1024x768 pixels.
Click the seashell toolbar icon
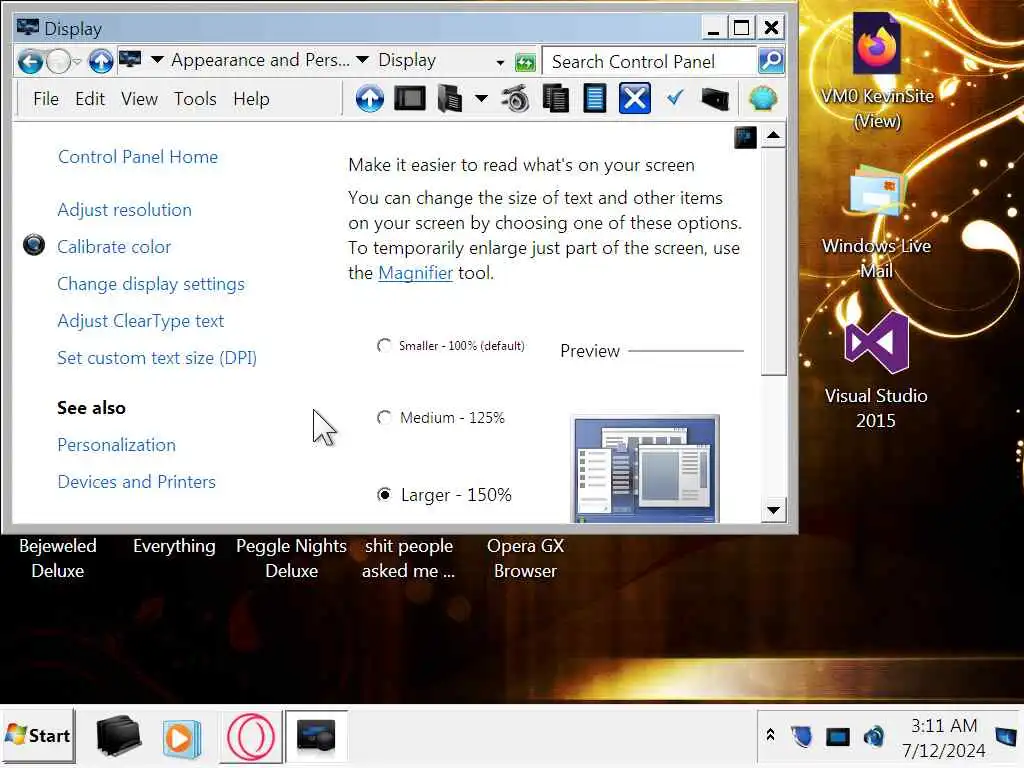[762, 99]
